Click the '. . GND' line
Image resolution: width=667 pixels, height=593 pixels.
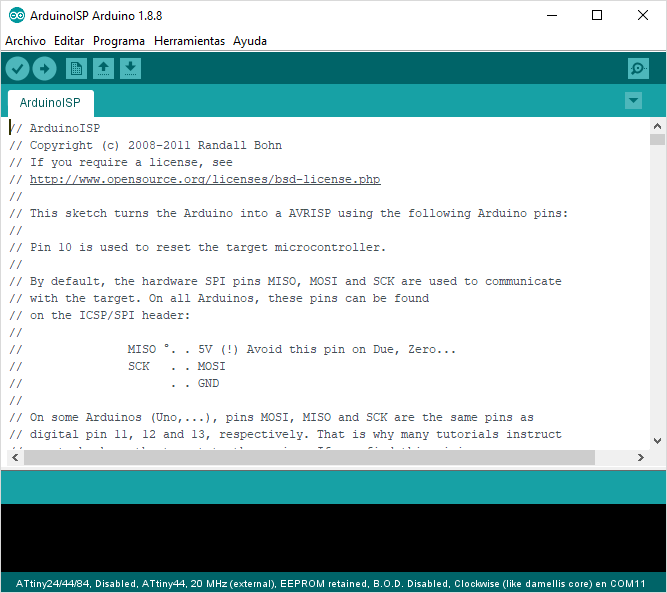point(114,383)
